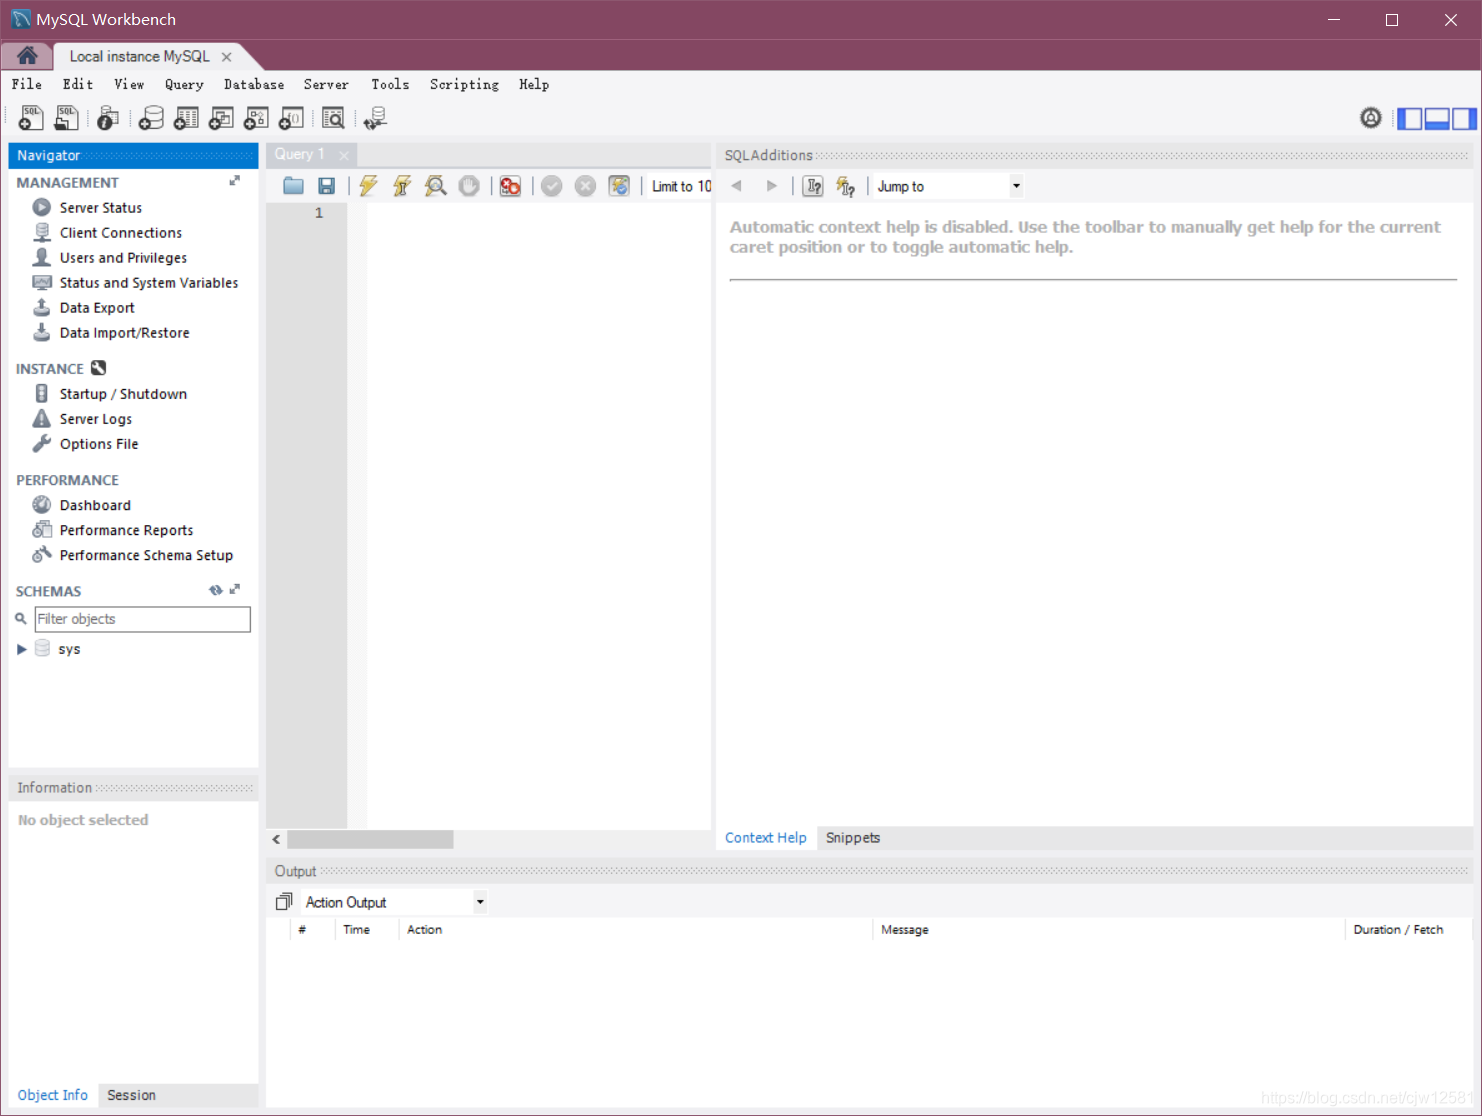Execute statement under cursor icon
Viewport: 1482px width, 1116px height.
(x=402, y=186)
